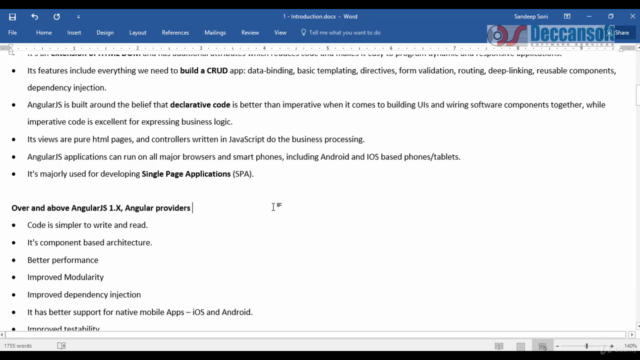Select the View ribbon tab

tap(280, 33)
